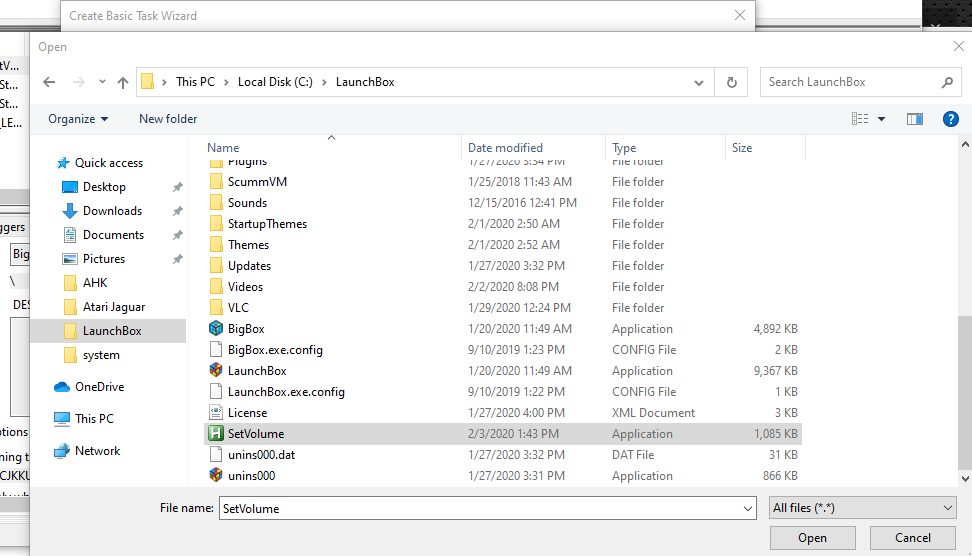Close the Create Basic Task Wizard
972x556 pixels.
[x=740, y=15]
